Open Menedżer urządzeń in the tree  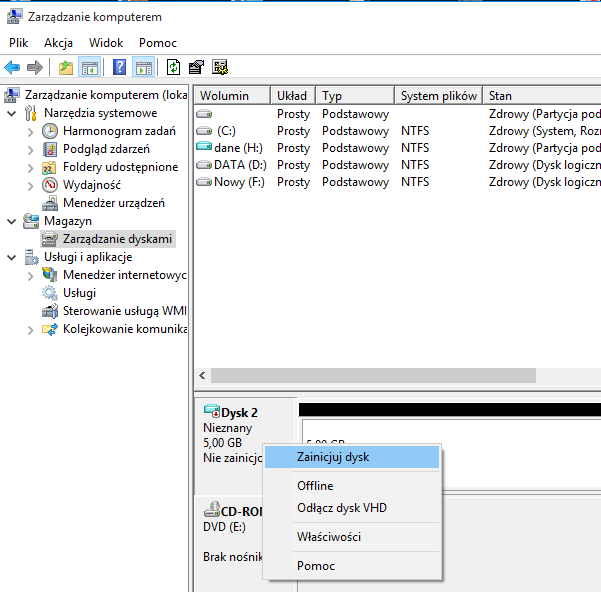pos(114,203)
